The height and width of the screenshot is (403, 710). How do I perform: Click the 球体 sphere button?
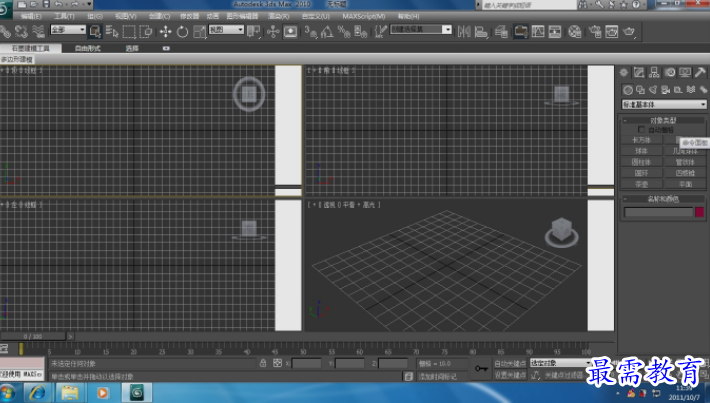click(x=642, y=151)
